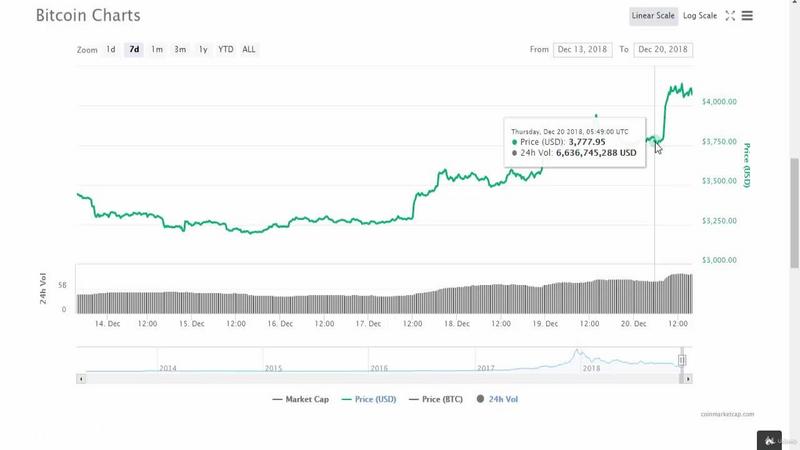Open the chart hamburger menu
The width and height of the screenshot is (800, 450).
click(x=747, y=16)
